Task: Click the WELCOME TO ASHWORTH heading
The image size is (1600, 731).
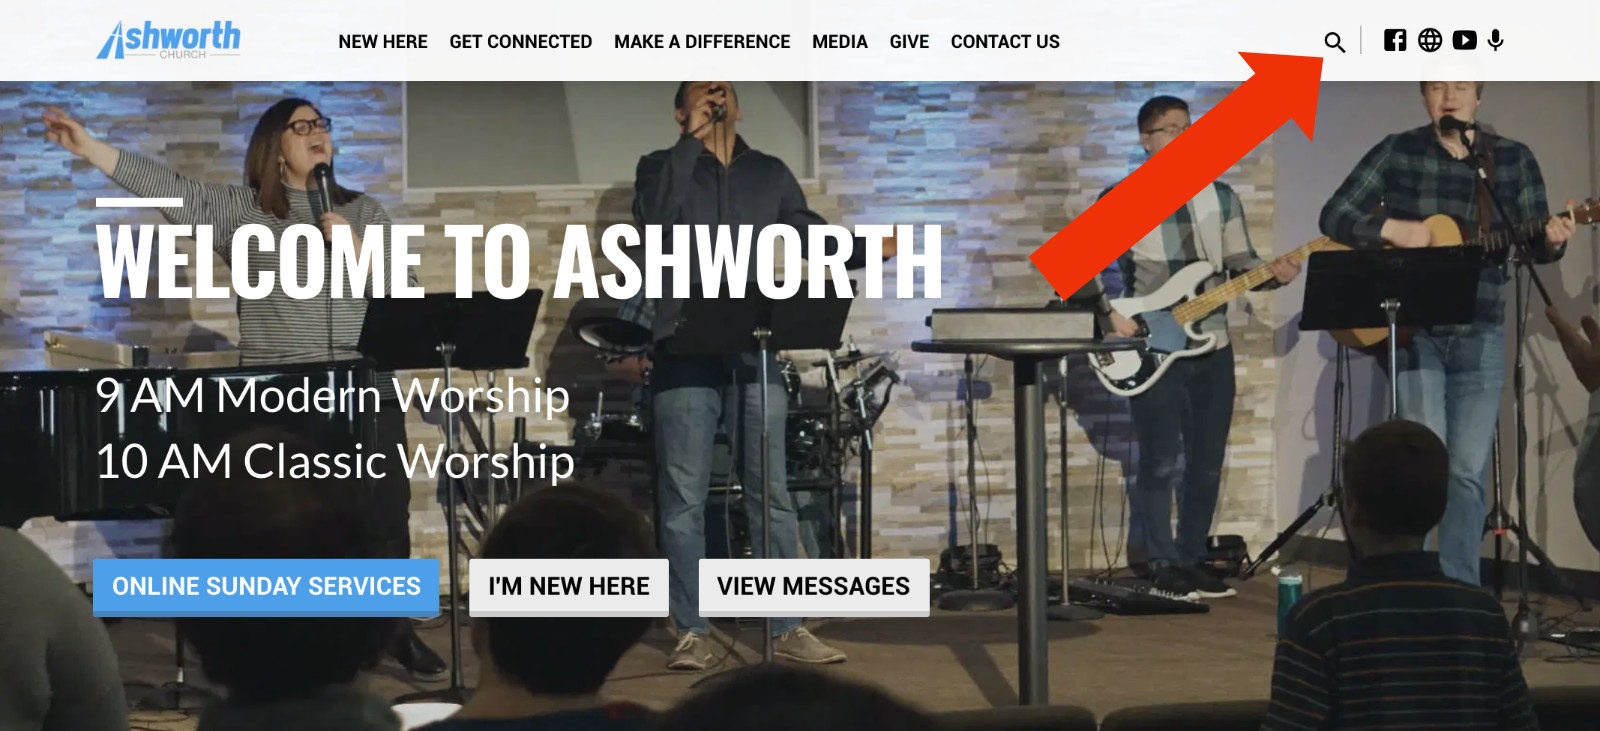Action: 519,262
